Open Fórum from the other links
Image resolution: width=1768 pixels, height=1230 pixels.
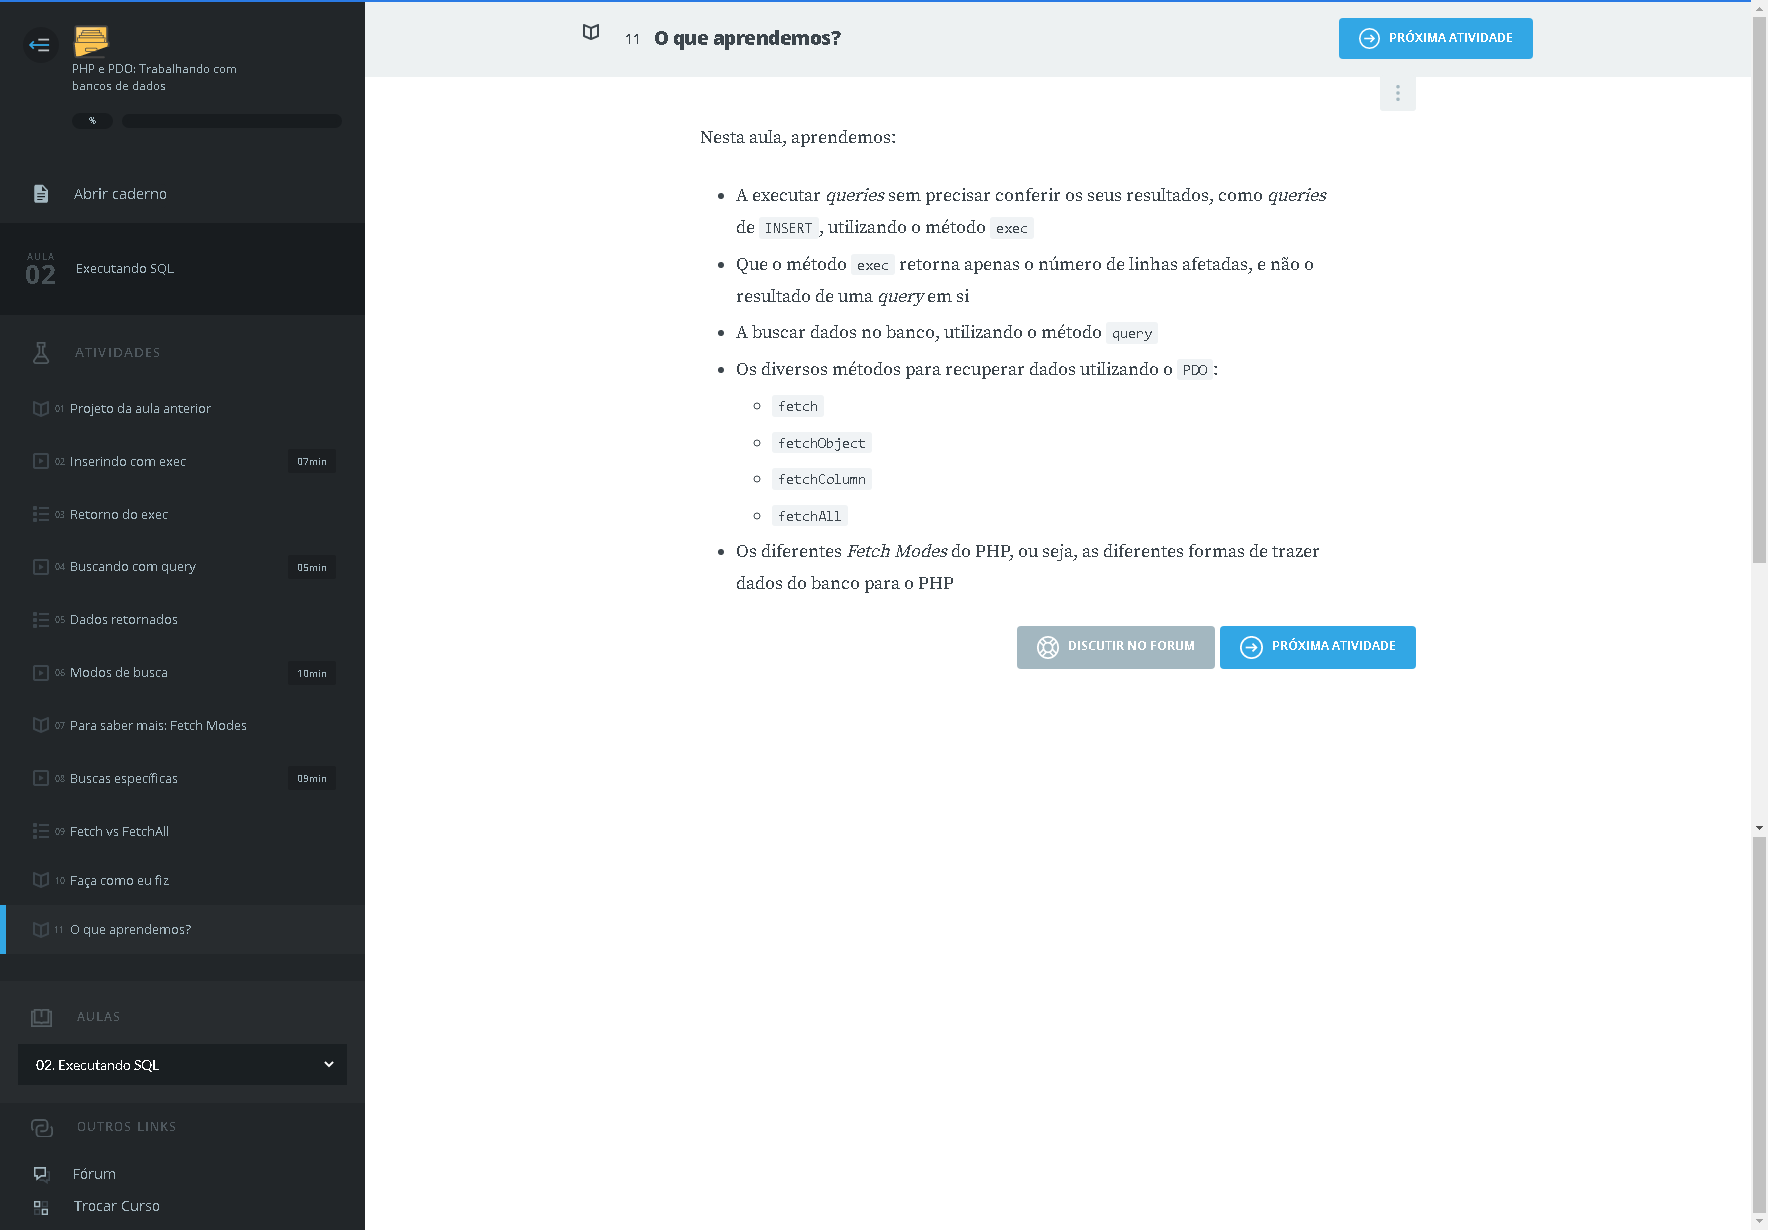point(94,1174)
